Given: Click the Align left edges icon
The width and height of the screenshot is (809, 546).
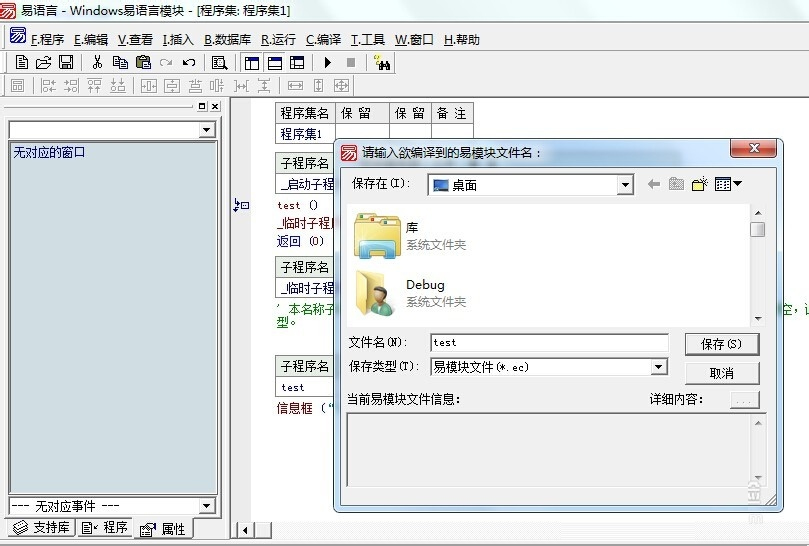Looking at the screenshot, I should tap(48, 86).
